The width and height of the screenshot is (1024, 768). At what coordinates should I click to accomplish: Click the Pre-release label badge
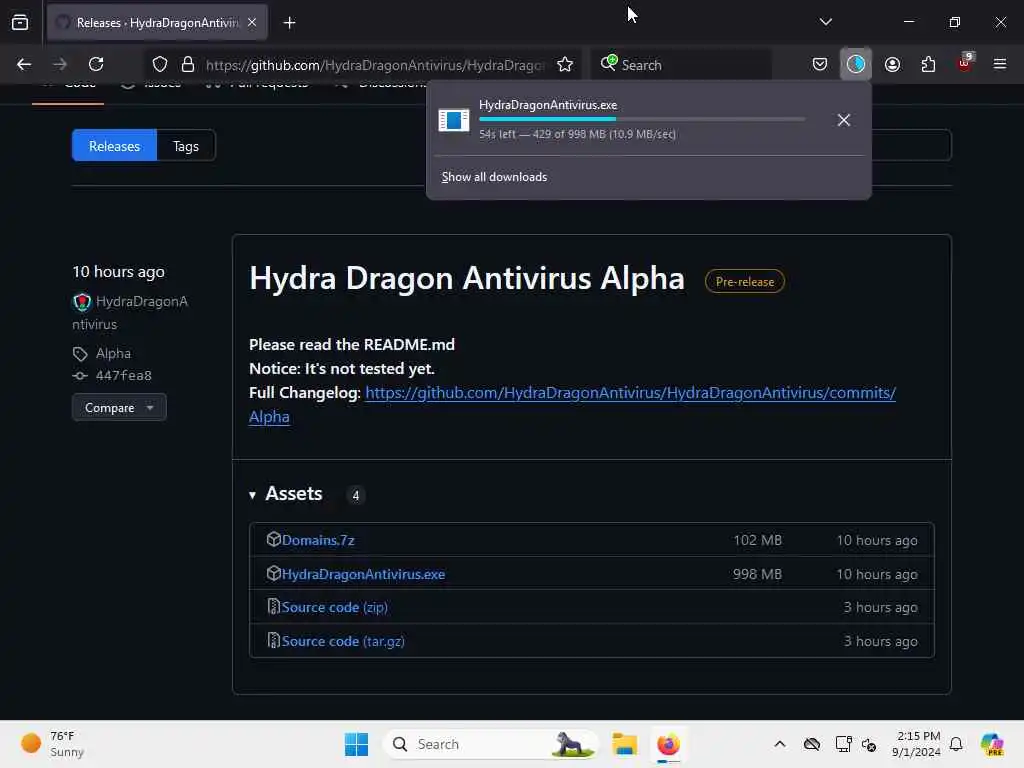(x=744, y=281)
